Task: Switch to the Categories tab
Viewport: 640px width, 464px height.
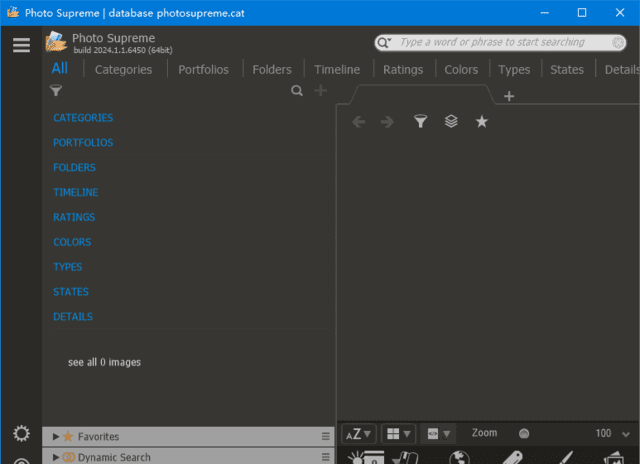Action: [x=123, y=69]
